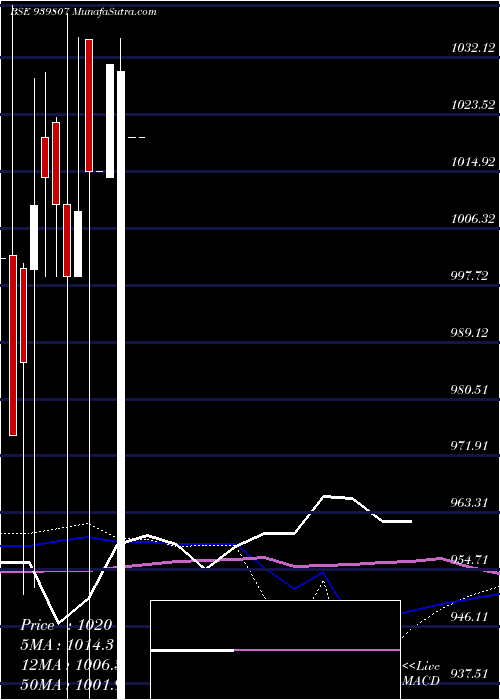Click the 1014.92 price axis label
This screenshot has width=500, height=700.
tap(473, 162)
